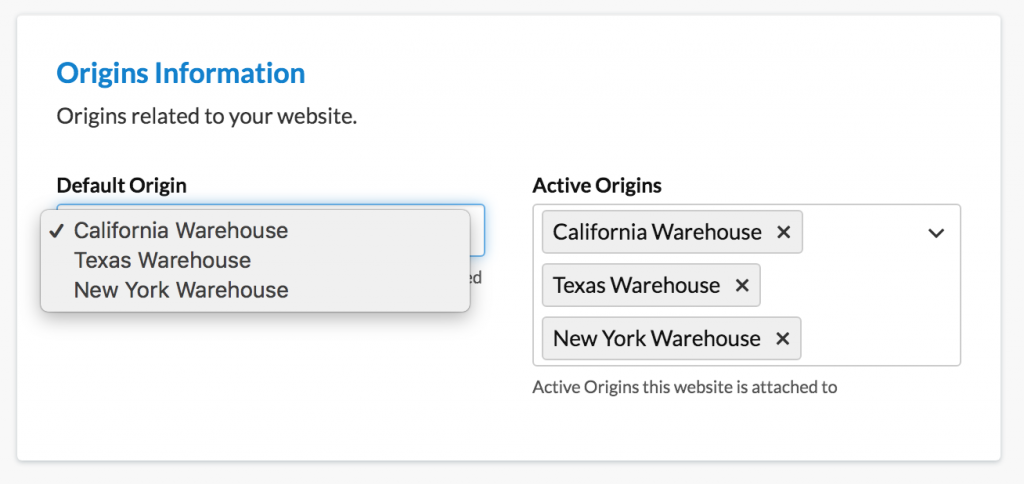
Task: Click the Default Origin field label
Action: (x=121, y=185)
